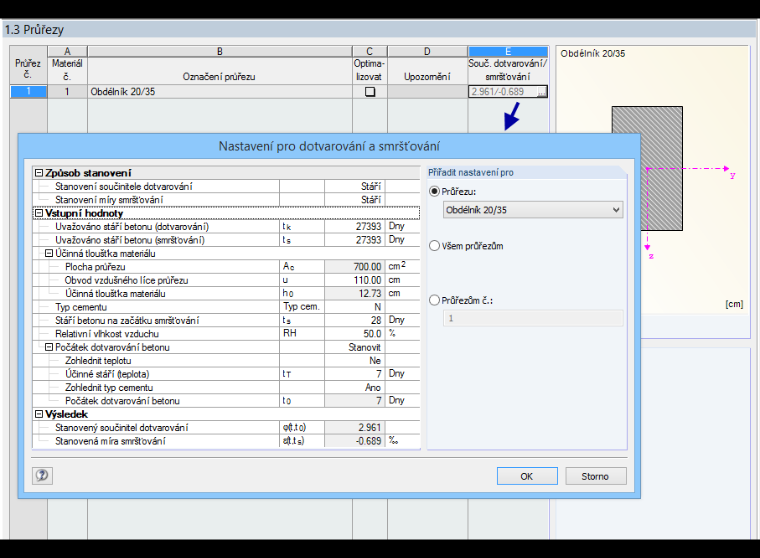Collapse the Počátek dotvarování betonu group

tap(49, 347)
